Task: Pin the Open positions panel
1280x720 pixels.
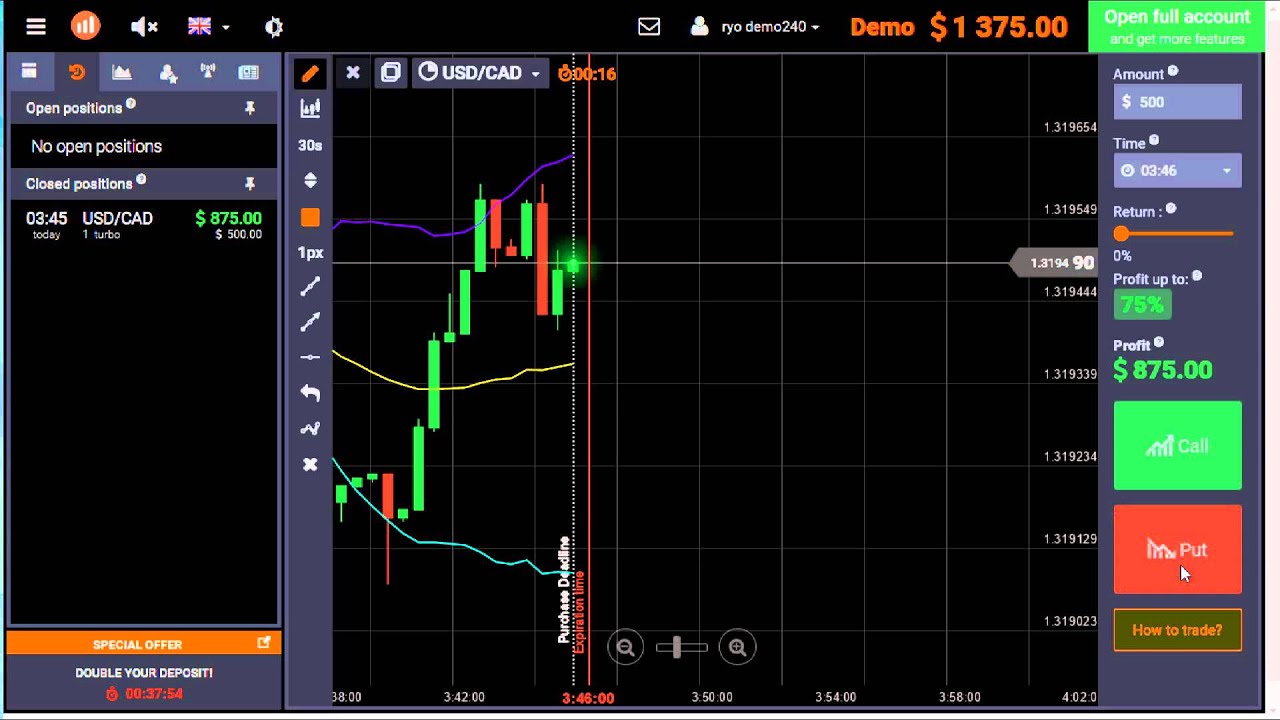Action: pos(250,108)
